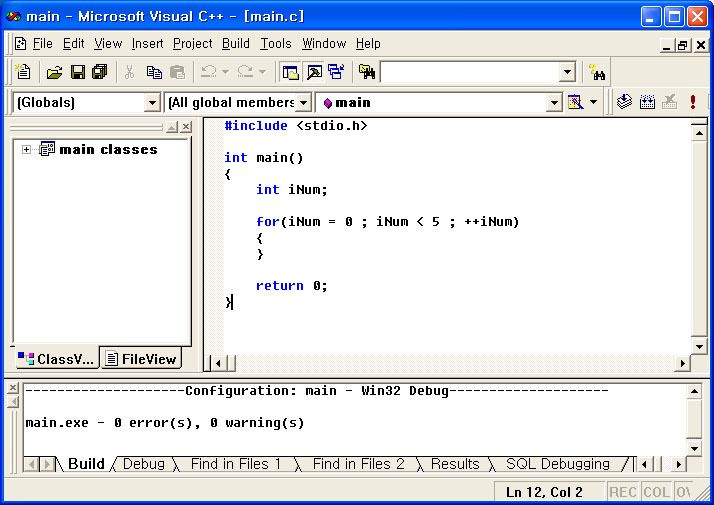
Task: Select the Debug output tab
Action: [x=143, y=464]
